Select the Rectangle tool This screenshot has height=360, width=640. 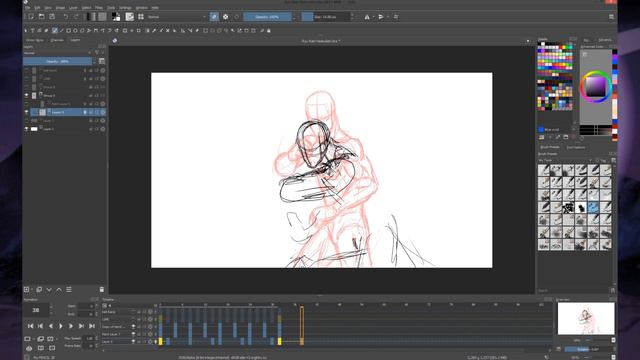point(69,31)
